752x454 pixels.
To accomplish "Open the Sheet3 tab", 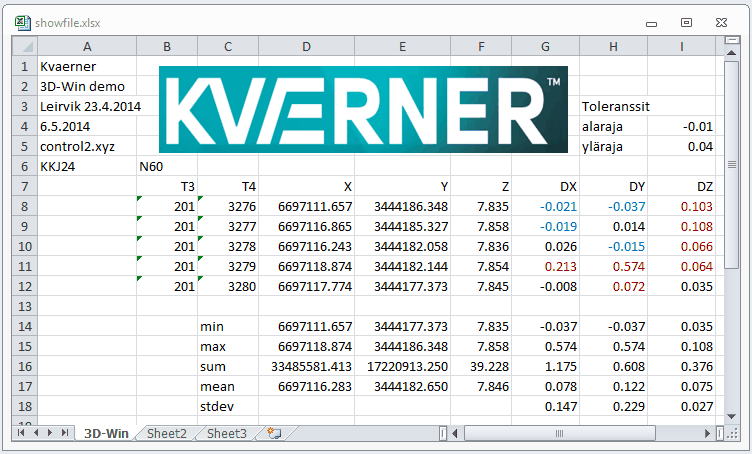I will [226, 433].
